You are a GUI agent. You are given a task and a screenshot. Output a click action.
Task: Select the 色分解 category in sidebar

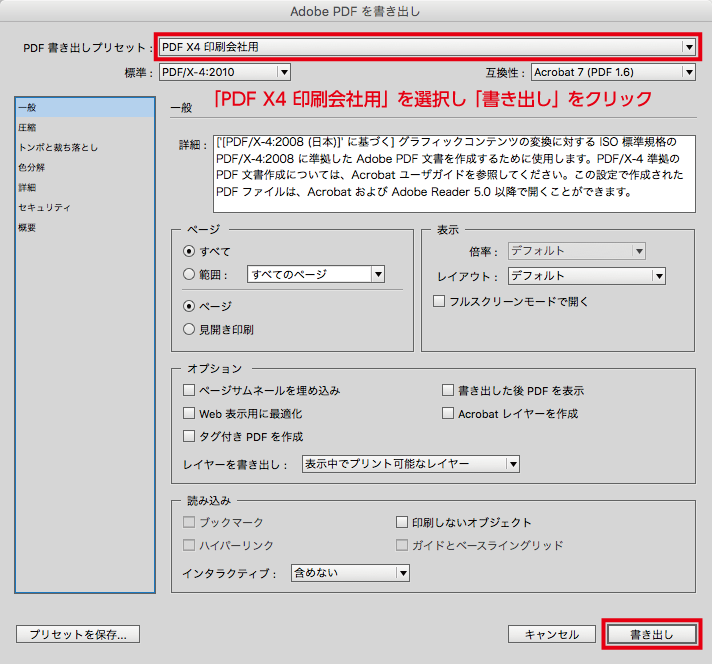click(85, 168)
